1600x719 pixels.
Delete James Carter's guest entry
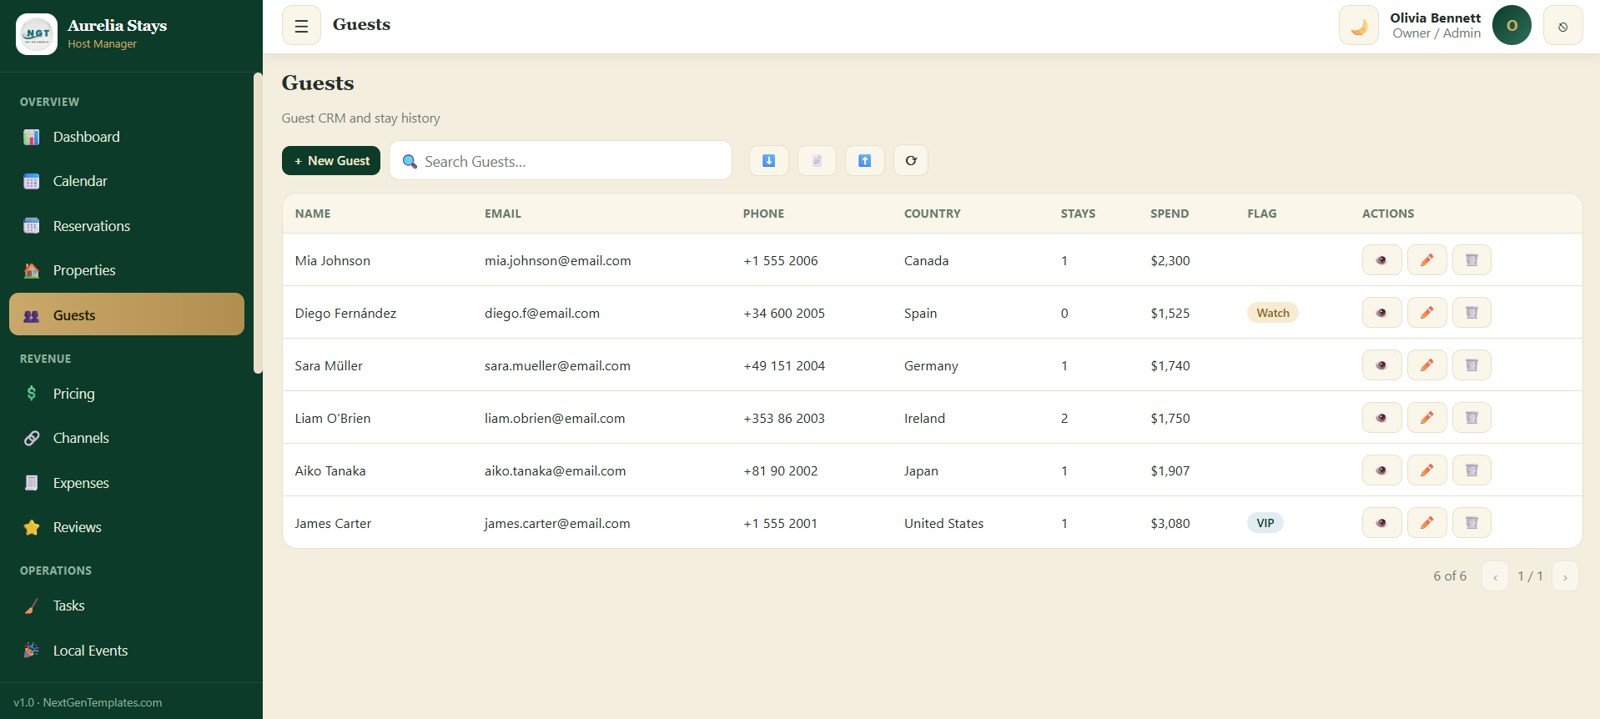coord(1472,523)
